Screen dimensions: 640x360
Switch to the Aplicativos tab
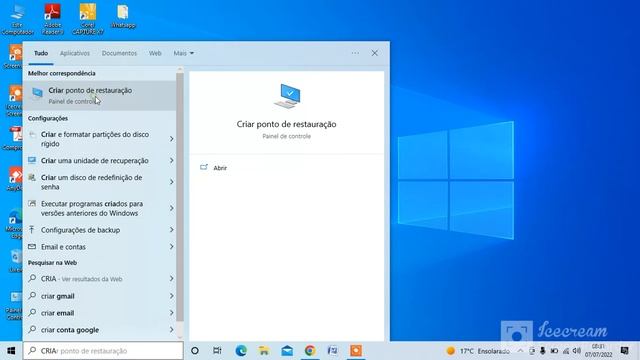tap(75, 53)
